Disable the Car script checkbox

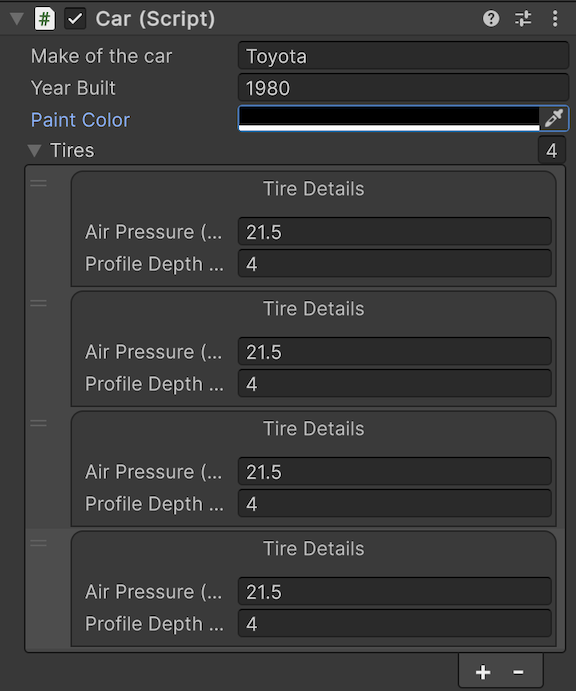(x=75, y=19)
